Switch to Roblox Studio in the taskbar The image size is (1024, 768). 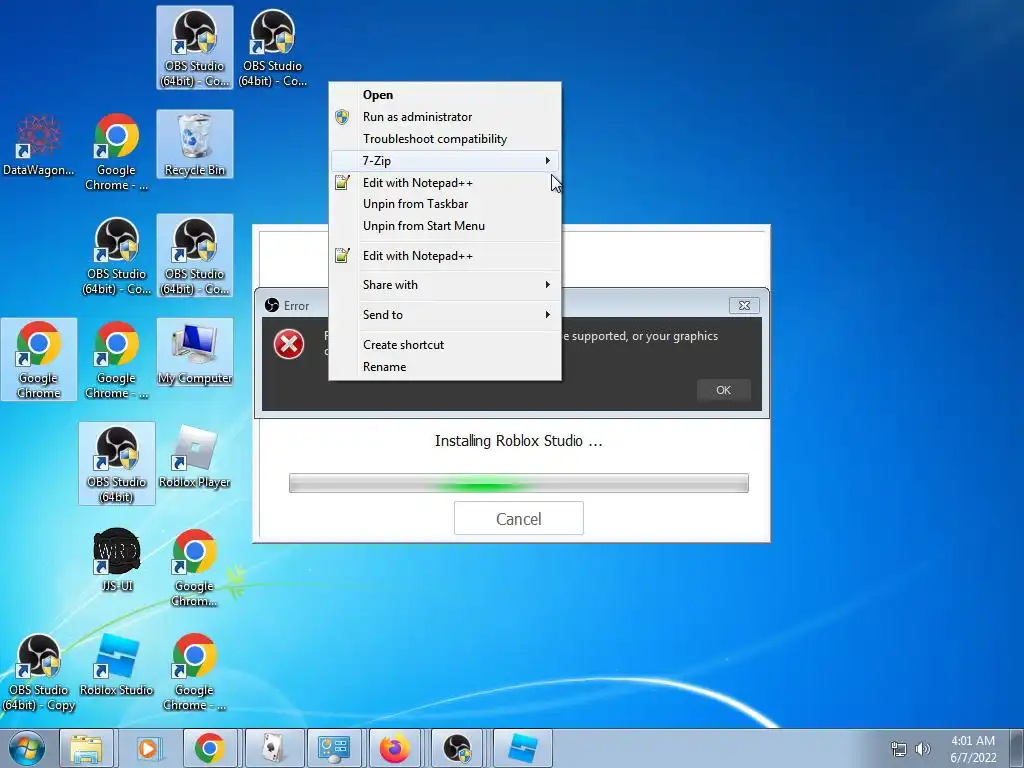[x=521, y=748]
